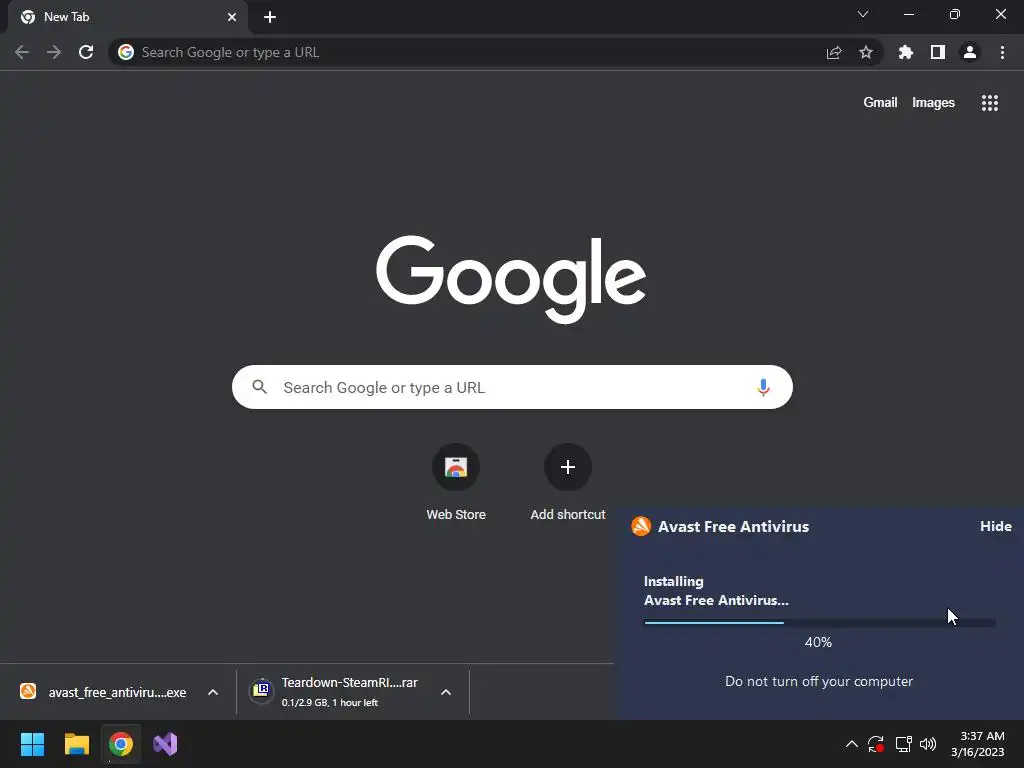Viewport: 1024px width, 768px height.
Task: Open Gmail link
Action: [x=880, y=103]
